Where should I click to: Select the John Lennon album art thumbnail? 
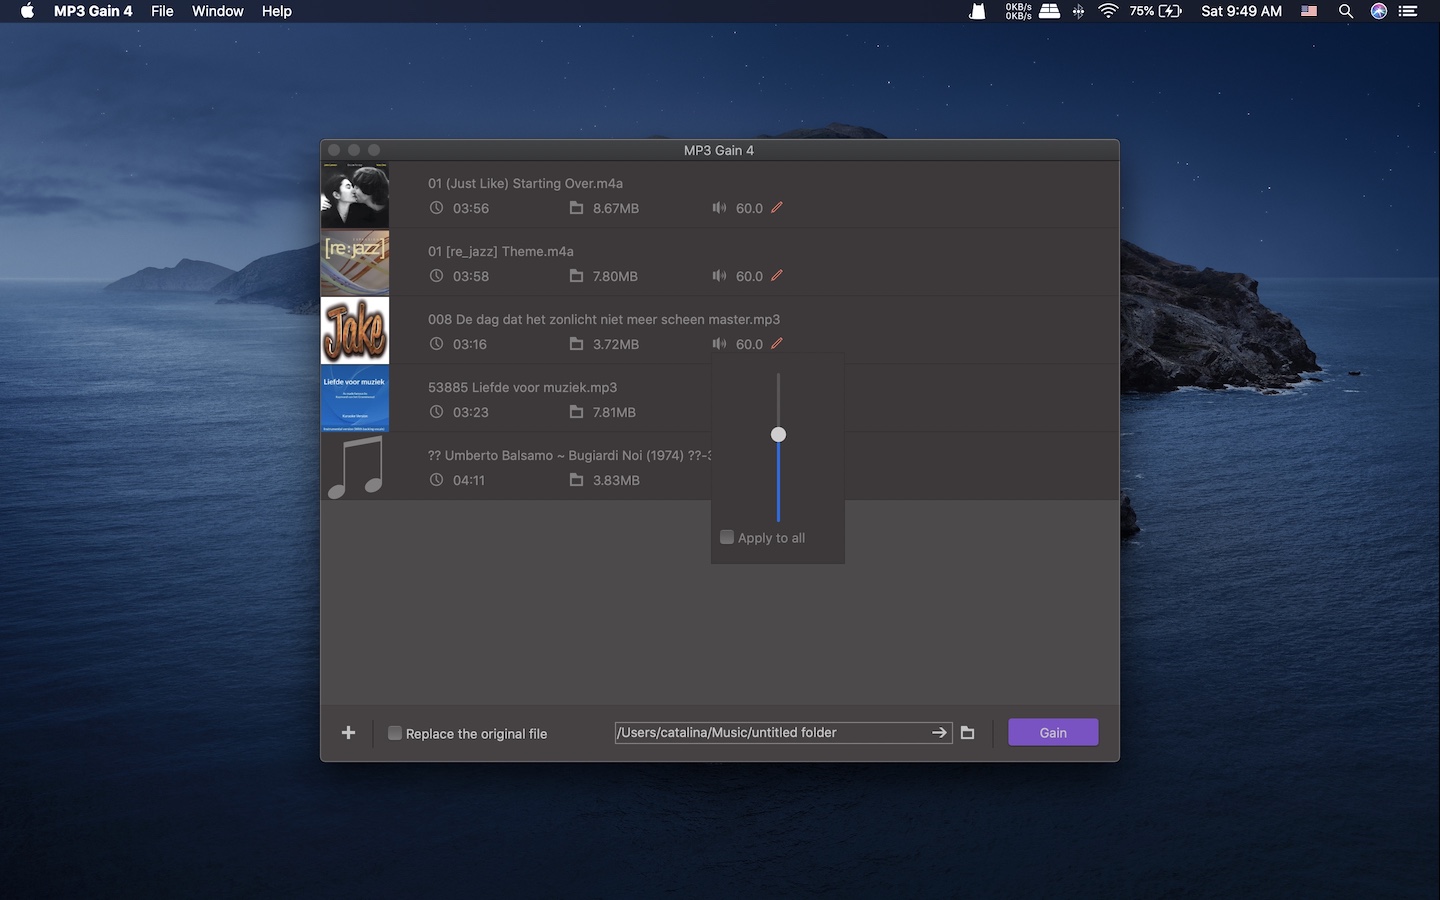click(x=355, y=195)
